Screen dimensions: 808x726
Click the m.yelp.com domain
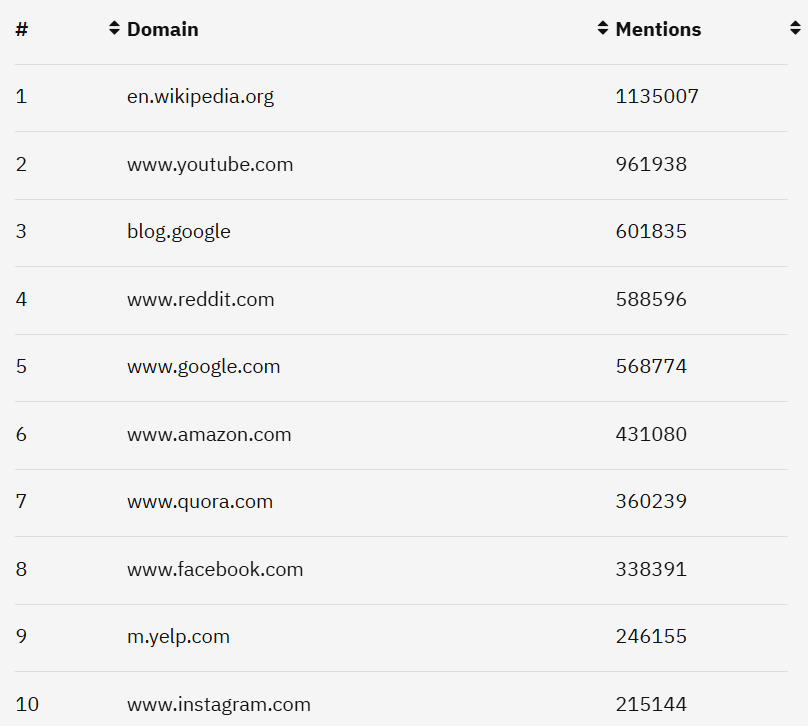coord(178,637)
